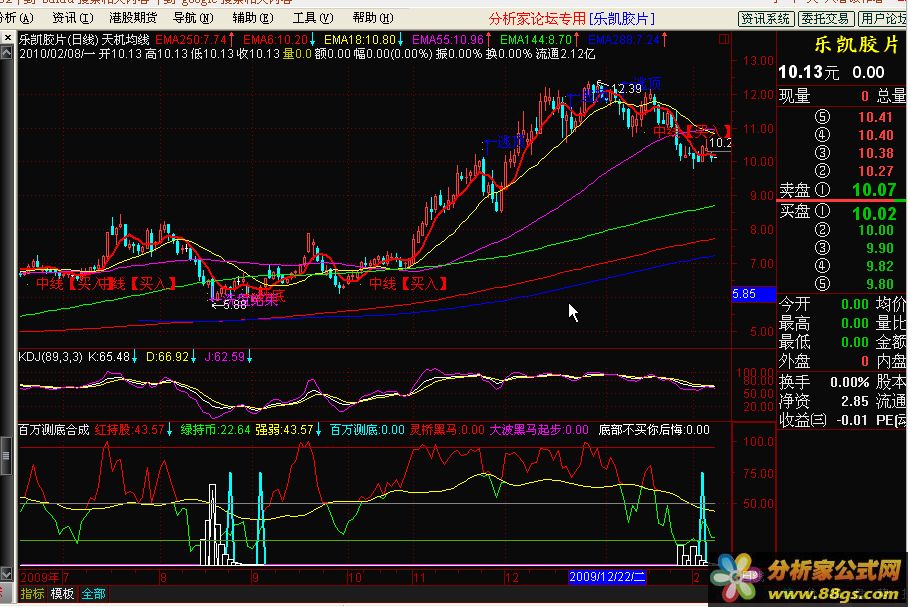
Task: Click the sell level ② circle icon at 10.27
Action: click(x=822, y=171)
